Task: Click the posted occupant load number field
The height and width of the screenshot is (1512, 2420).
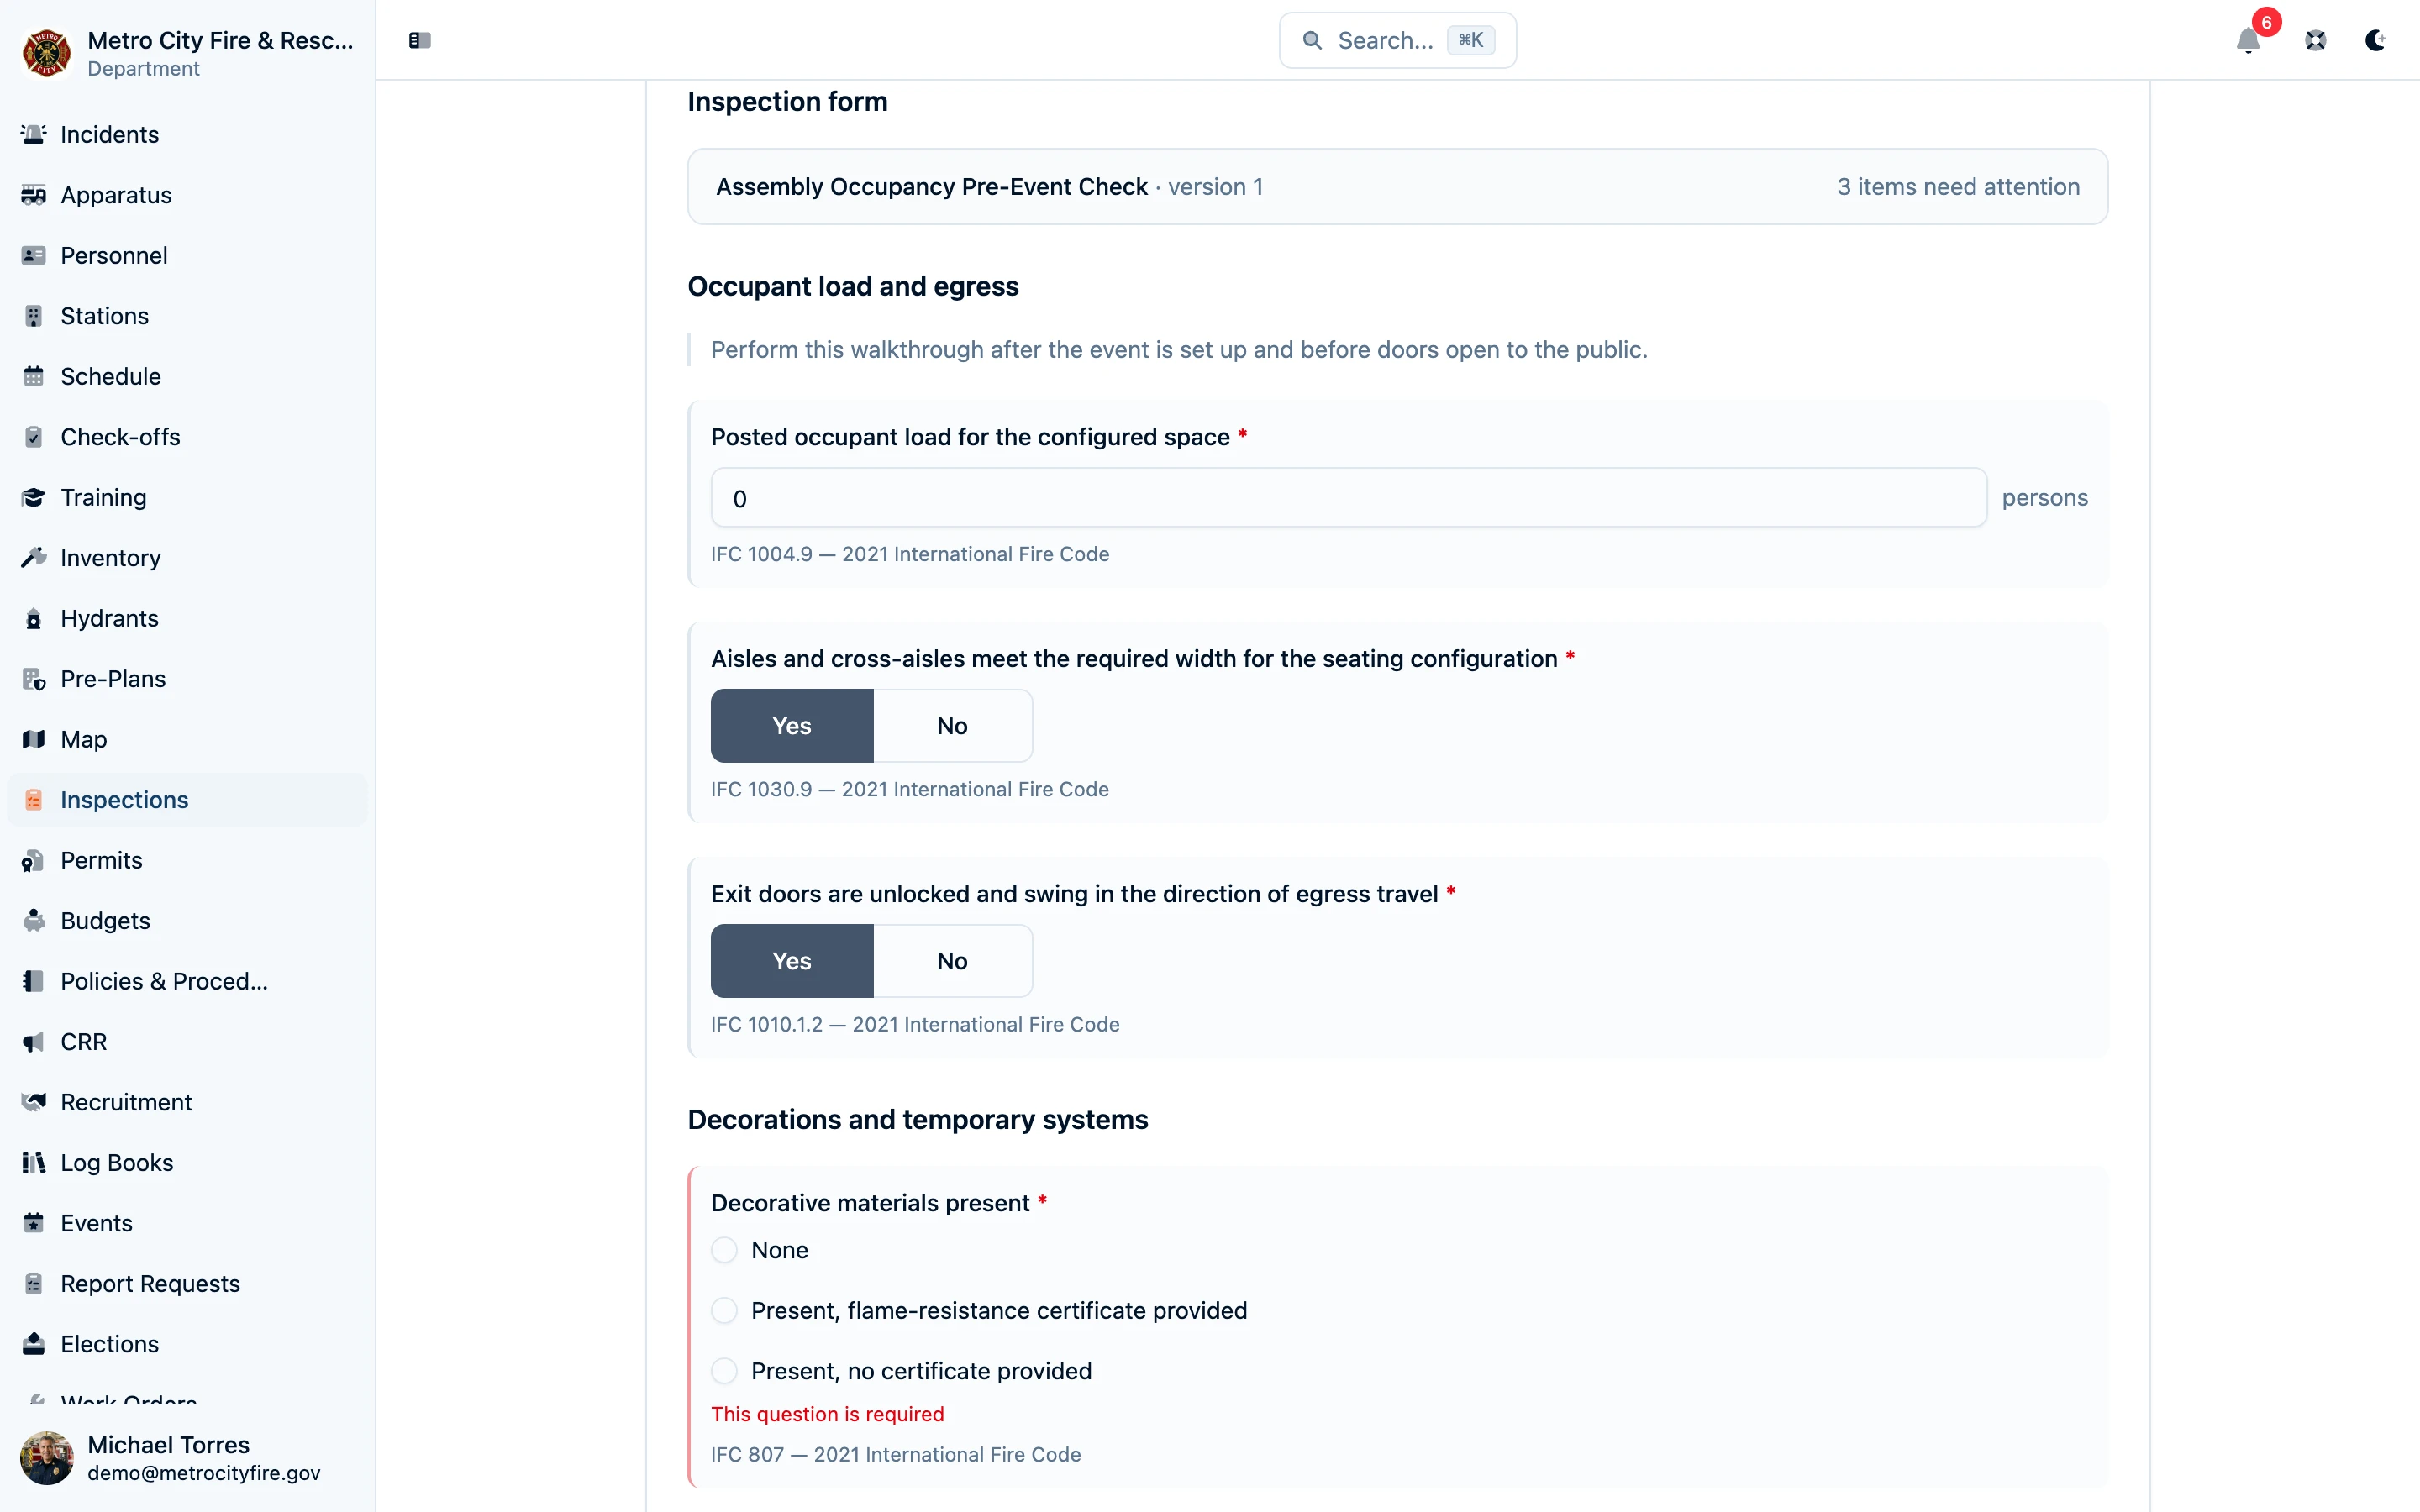Action: tap(1348, 498)
